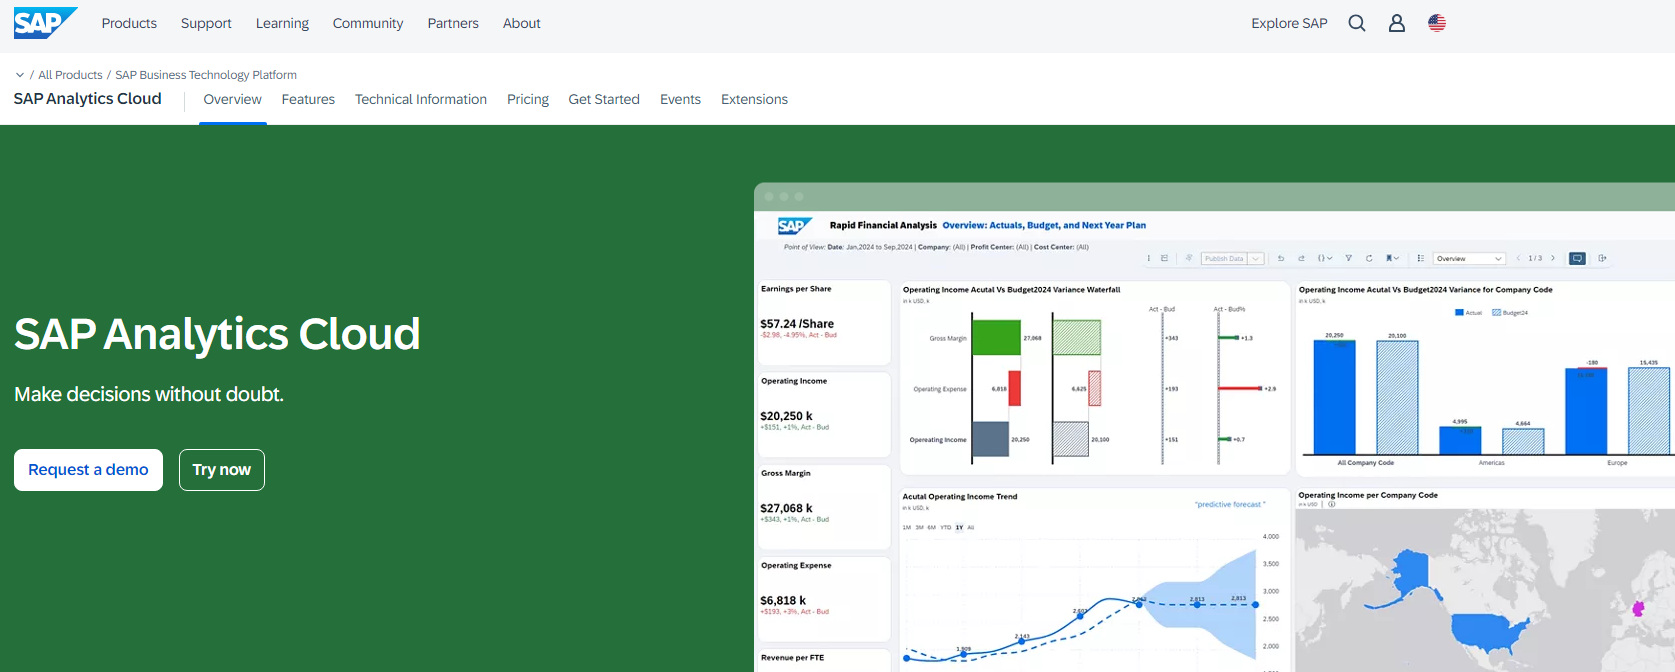
Task: Click the toolbar icon right of the dots
Action: pos(1164,258)
